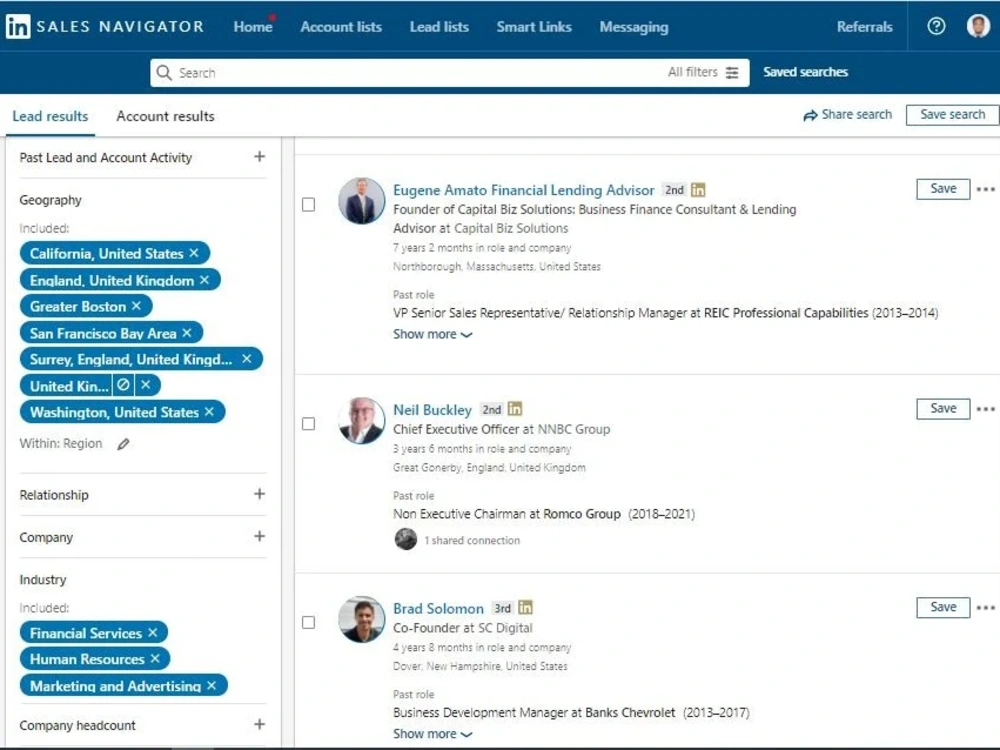Save the lead Eugene Amato
Viewport: 1000px width, 750px height.
click(x=943, y=189)
